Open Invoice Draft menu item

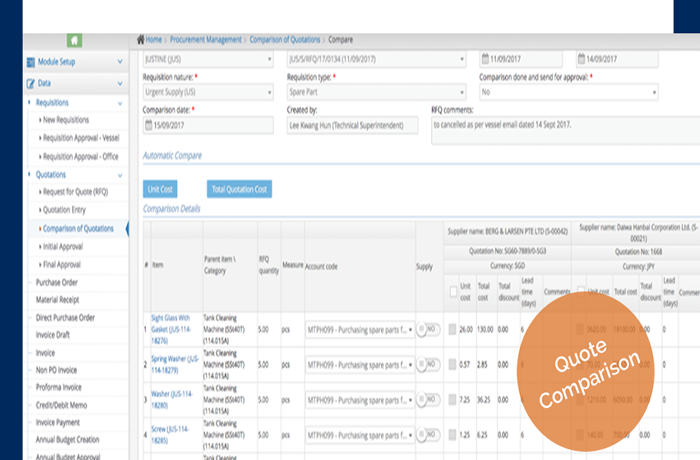pyautogui.click(x=53, y=335)
